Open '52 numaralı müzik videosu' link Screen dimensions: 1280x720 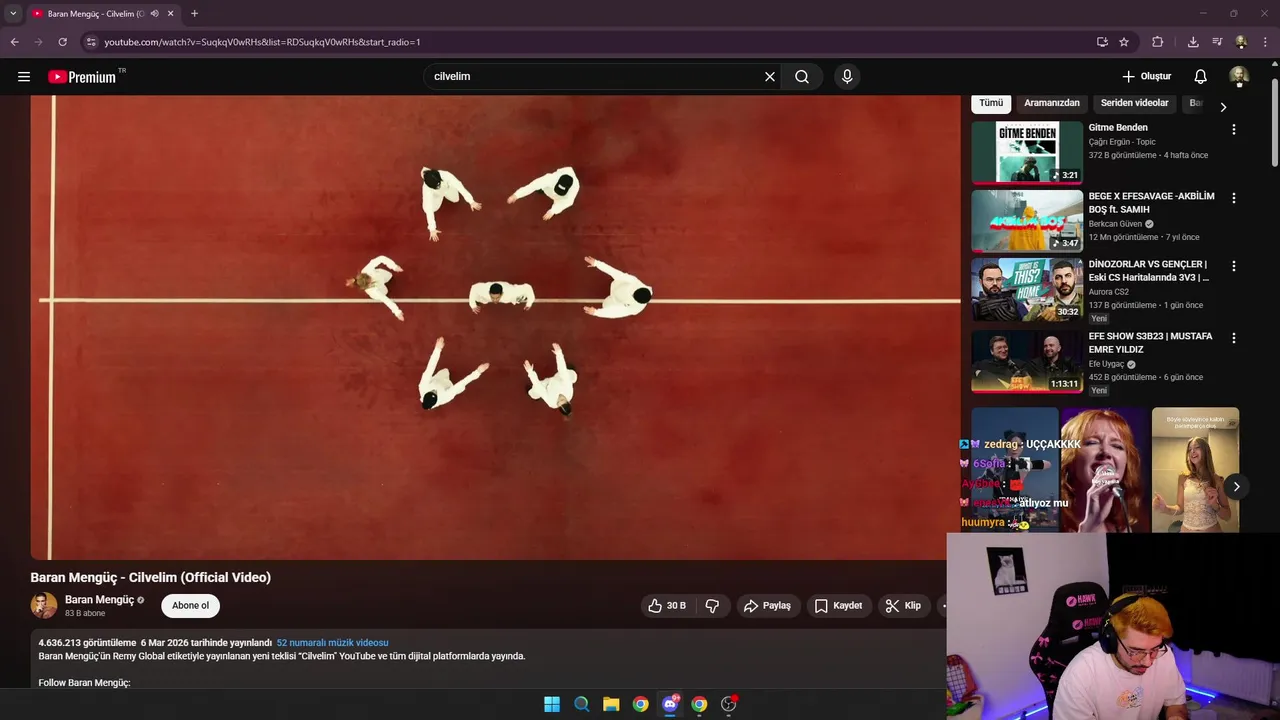coord(332,643)
